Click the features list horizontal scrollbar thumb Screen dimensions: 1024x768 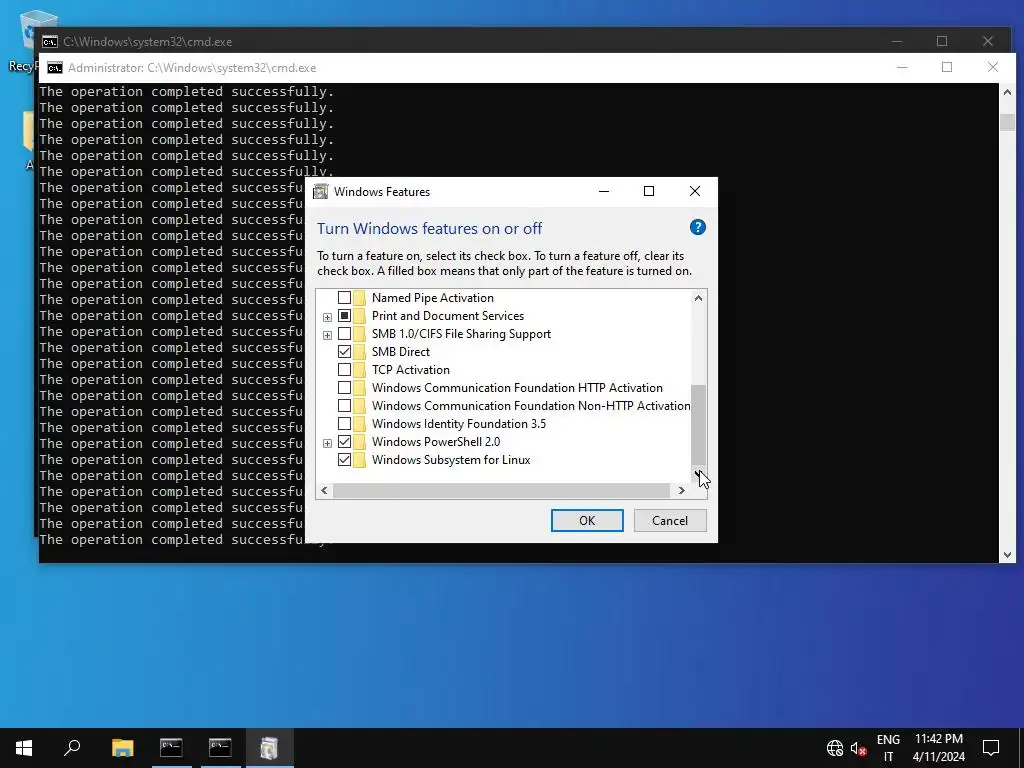click(x=502, y=490)
